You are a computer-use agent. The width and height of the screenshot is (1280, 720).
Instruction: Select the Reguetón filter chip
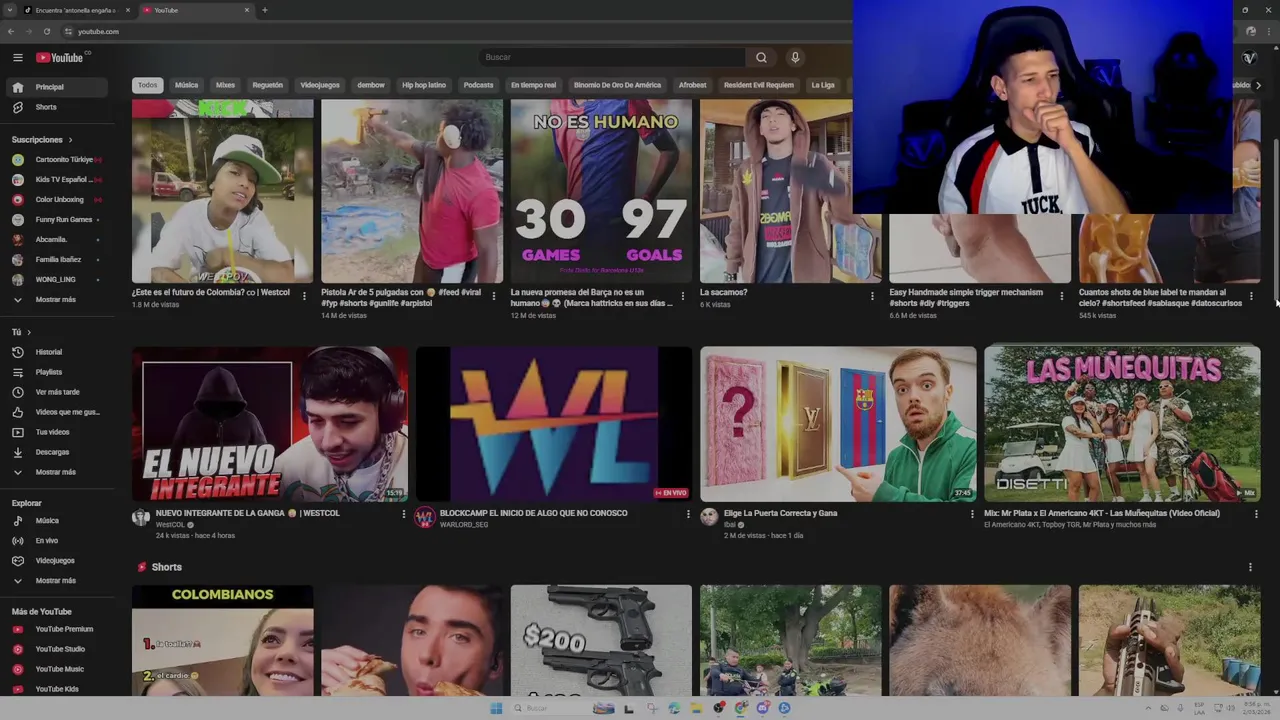268,85
